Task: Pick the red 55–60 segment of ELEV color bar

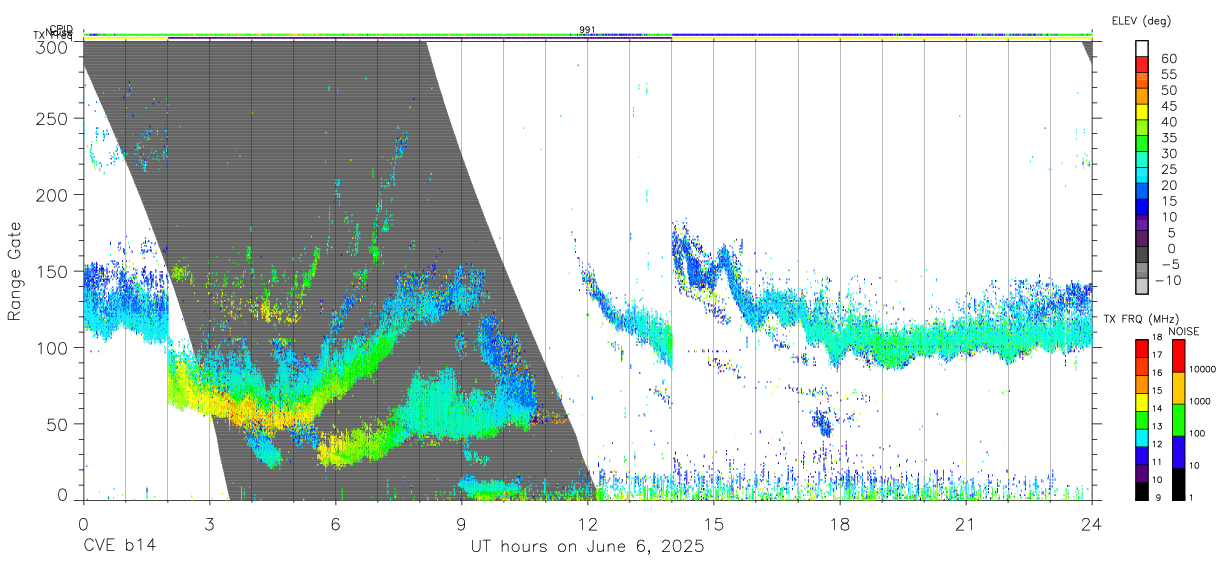Action: 1142,64
